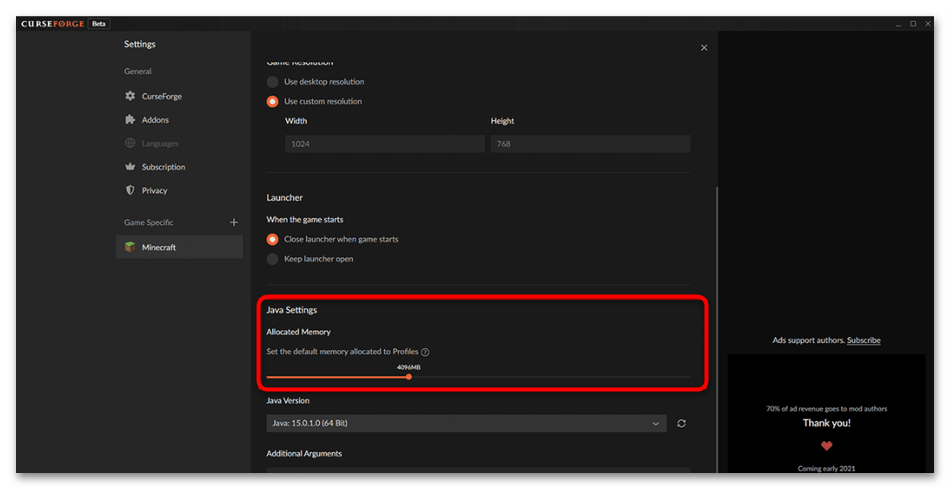This screenshot has height=489, width=950.
Task: Open Privacy shield icon
Action: click(x=130, y=190)
